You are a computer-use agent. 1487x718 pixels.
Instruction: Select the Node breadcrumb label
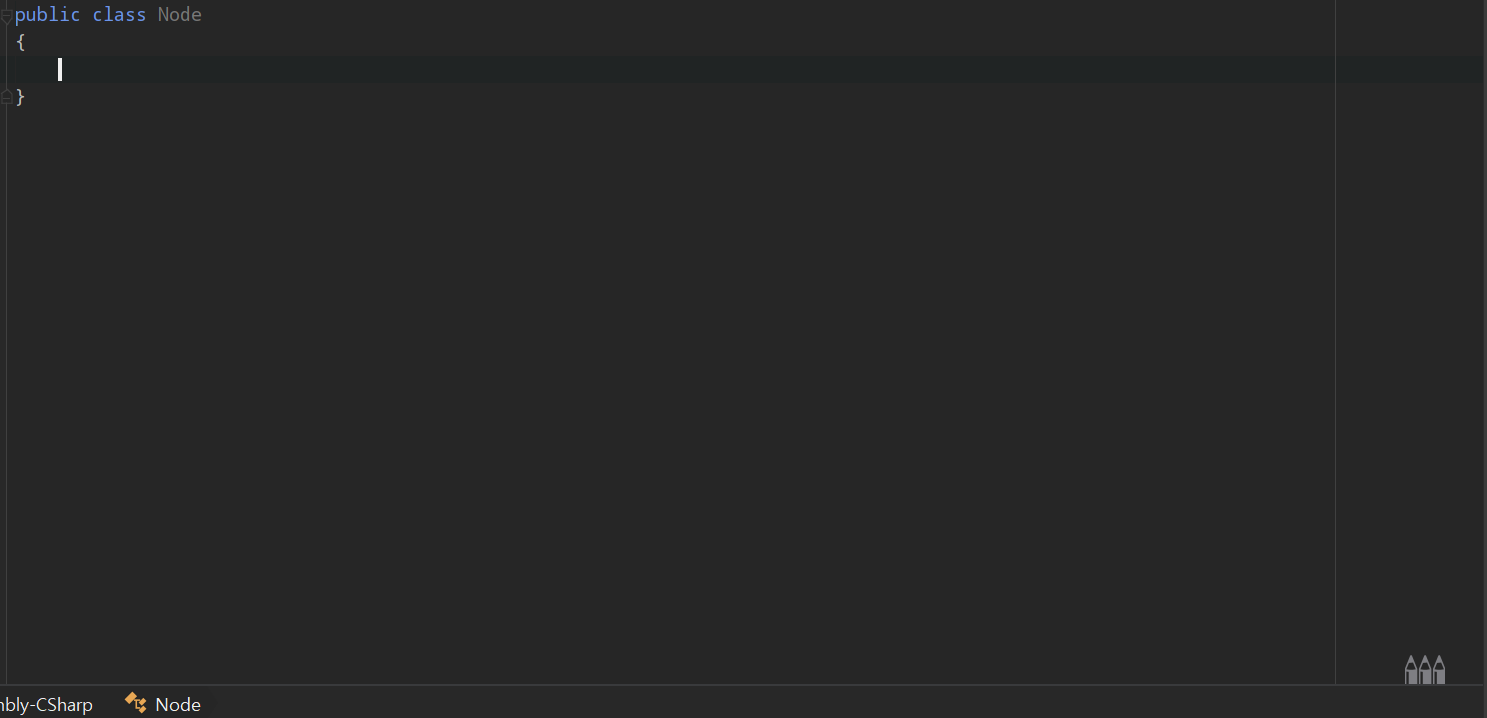pyautogui.click(x=178, y=704)
